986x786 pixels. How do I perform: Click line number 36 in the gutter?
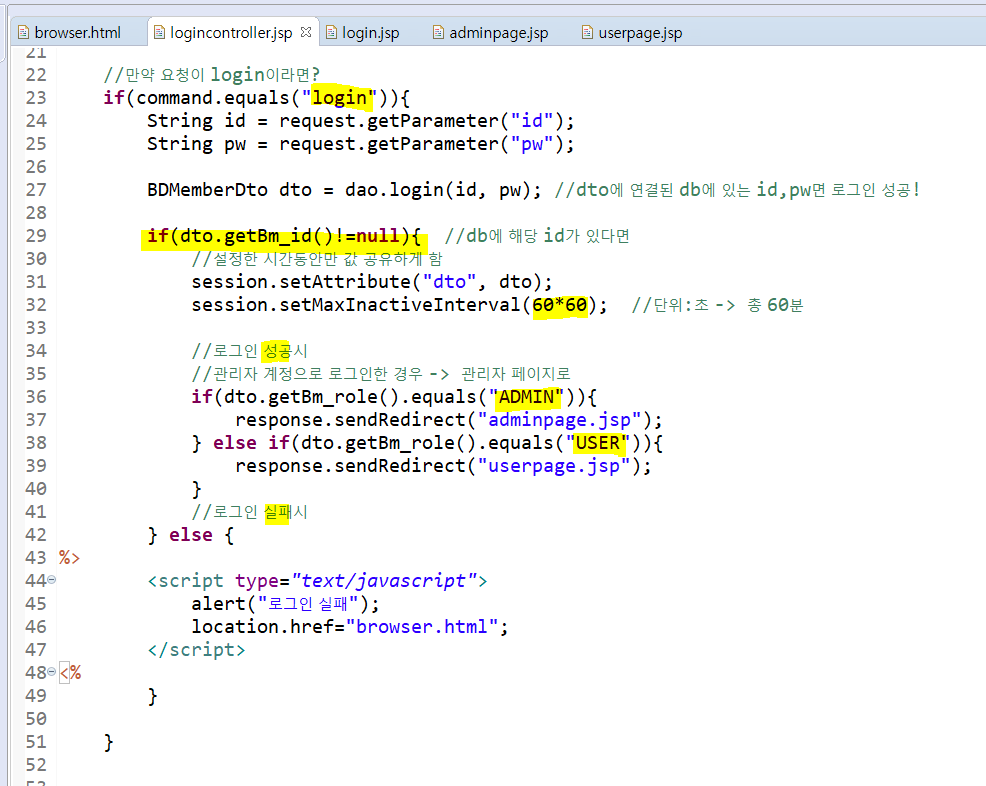tap(36, 397)
